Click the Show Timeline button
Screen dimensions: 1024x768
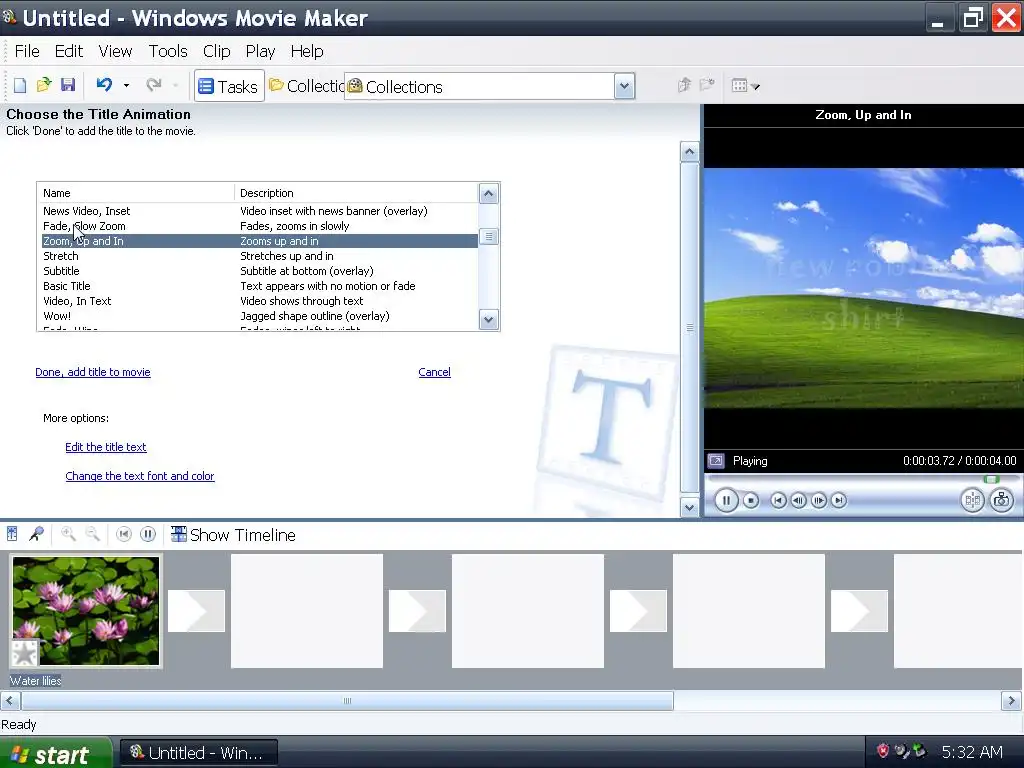pyautogui.click(x=233, y=535)
